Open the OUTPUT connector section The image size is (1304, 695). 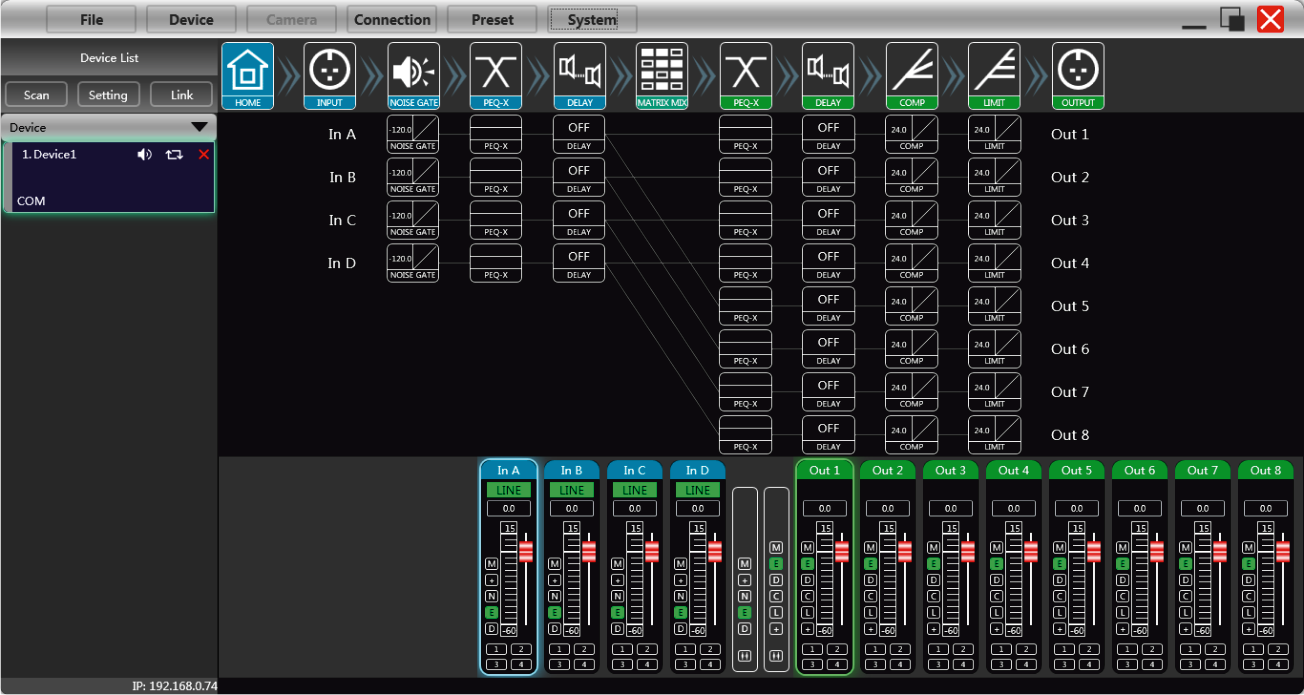tap(1078, 75)
